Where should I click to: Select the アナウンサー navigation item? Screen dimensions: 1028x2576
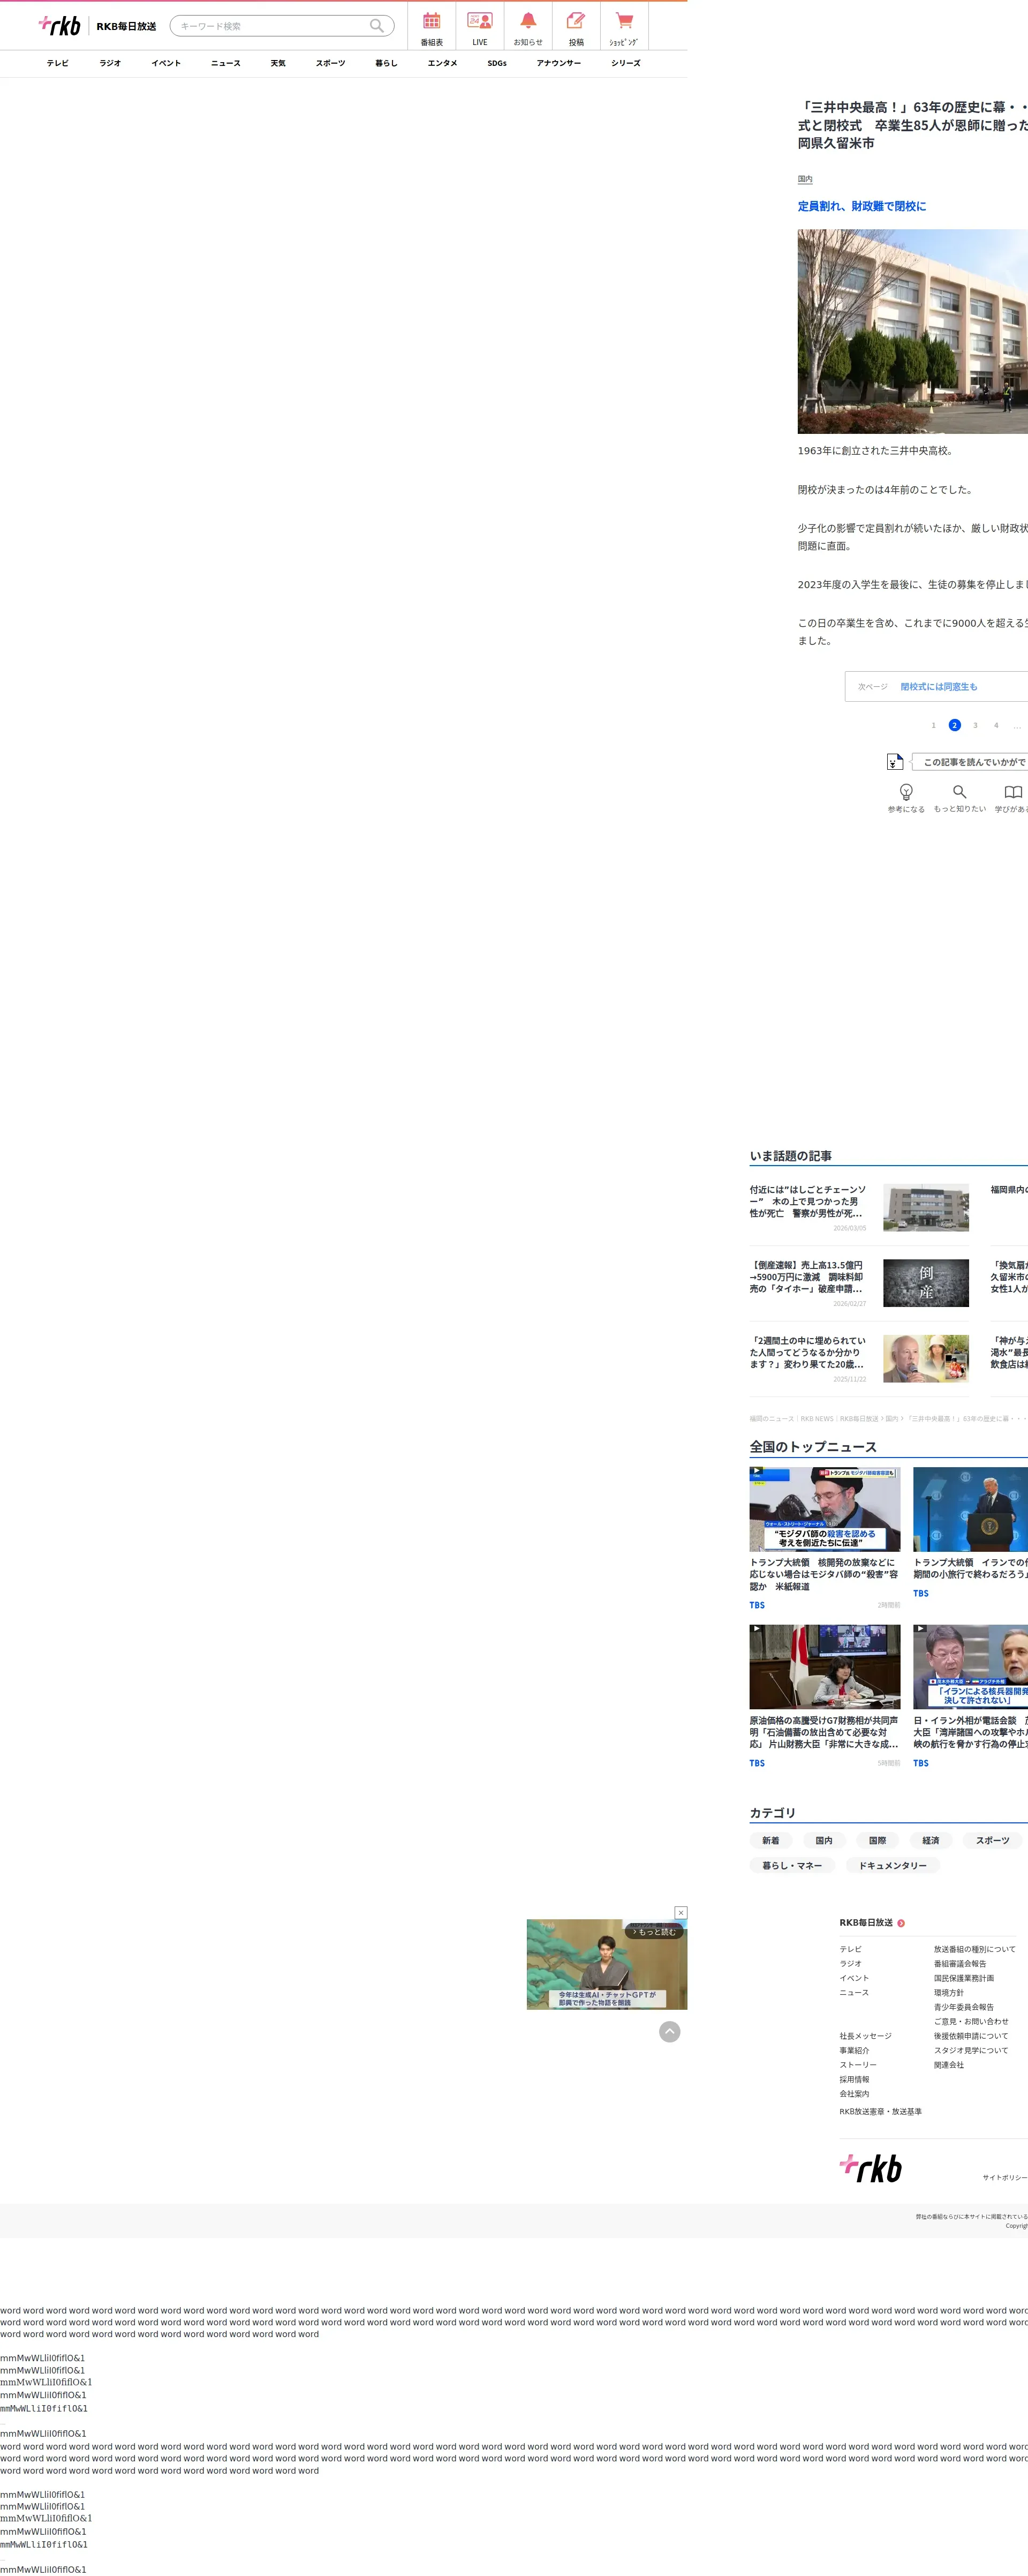[558, 63]
